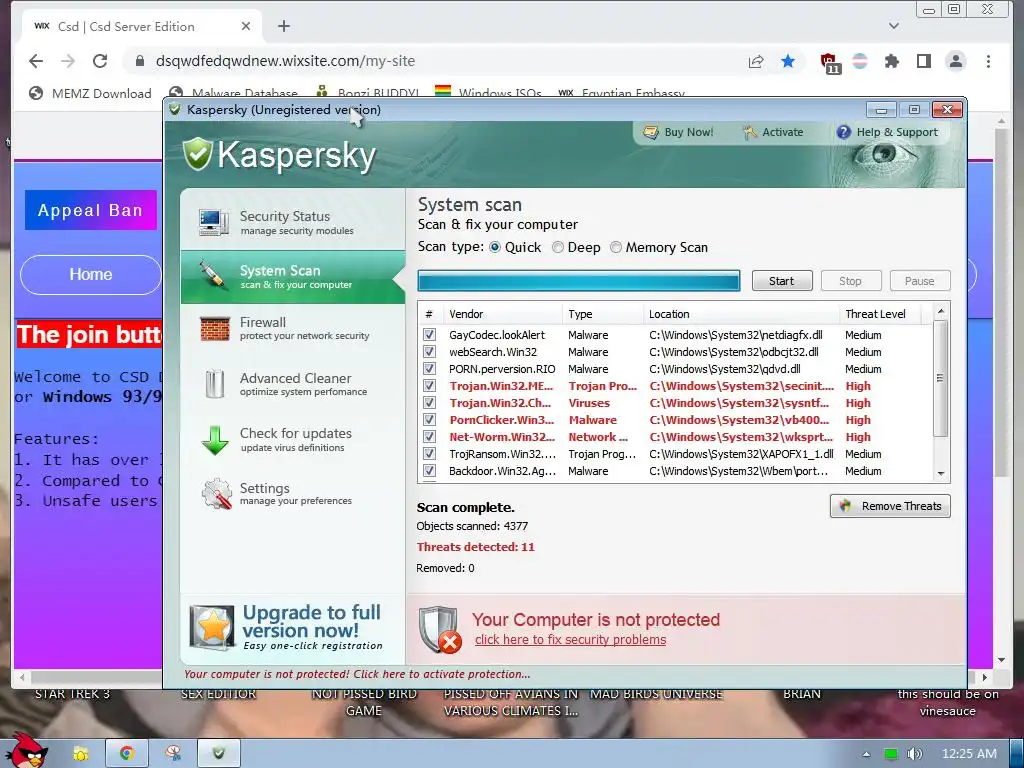Image resolution: width=1024 pixels, height=768 pixels.
Task: Open Kaspersky shield taskbar icon
Action: (x=219, y=753)
